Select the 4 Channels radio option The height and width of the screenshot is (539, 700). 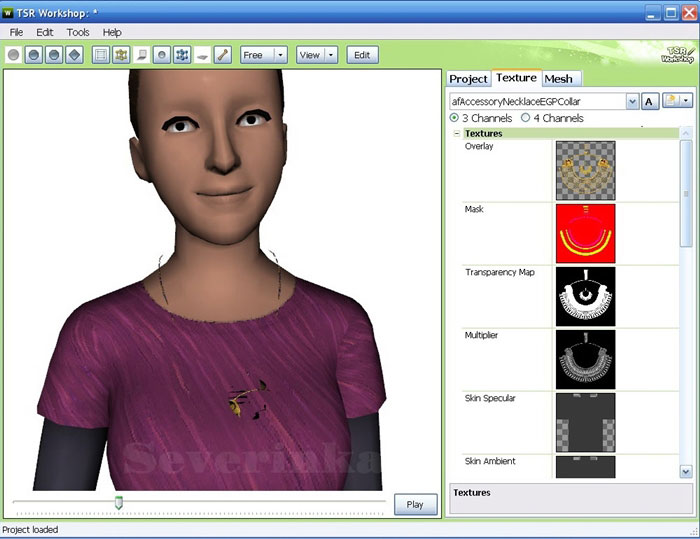click(526, 118)
